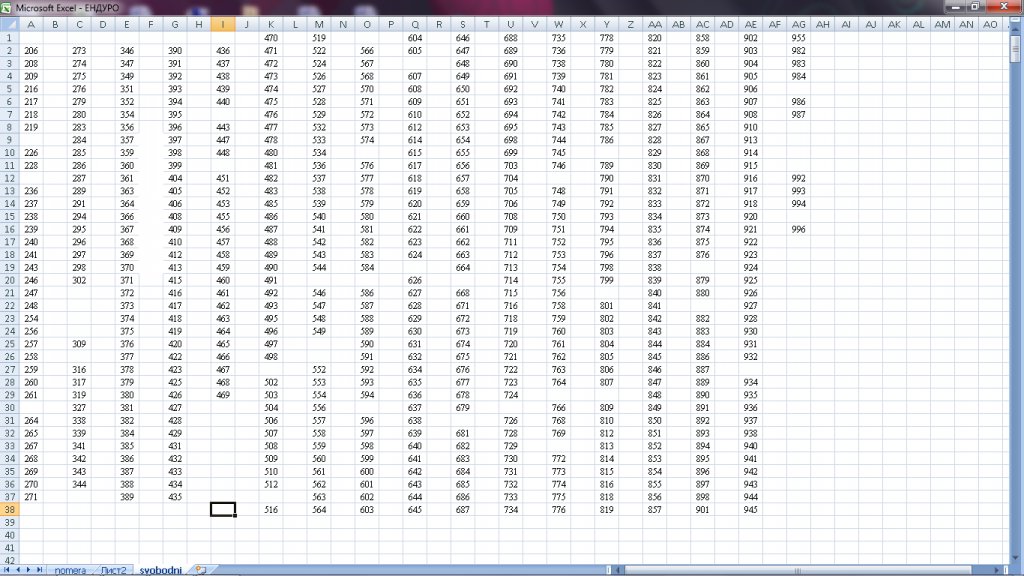1024x576 pixels.
Task: Click the active cell I38 with bold border
Action: (x=223, y=509)
